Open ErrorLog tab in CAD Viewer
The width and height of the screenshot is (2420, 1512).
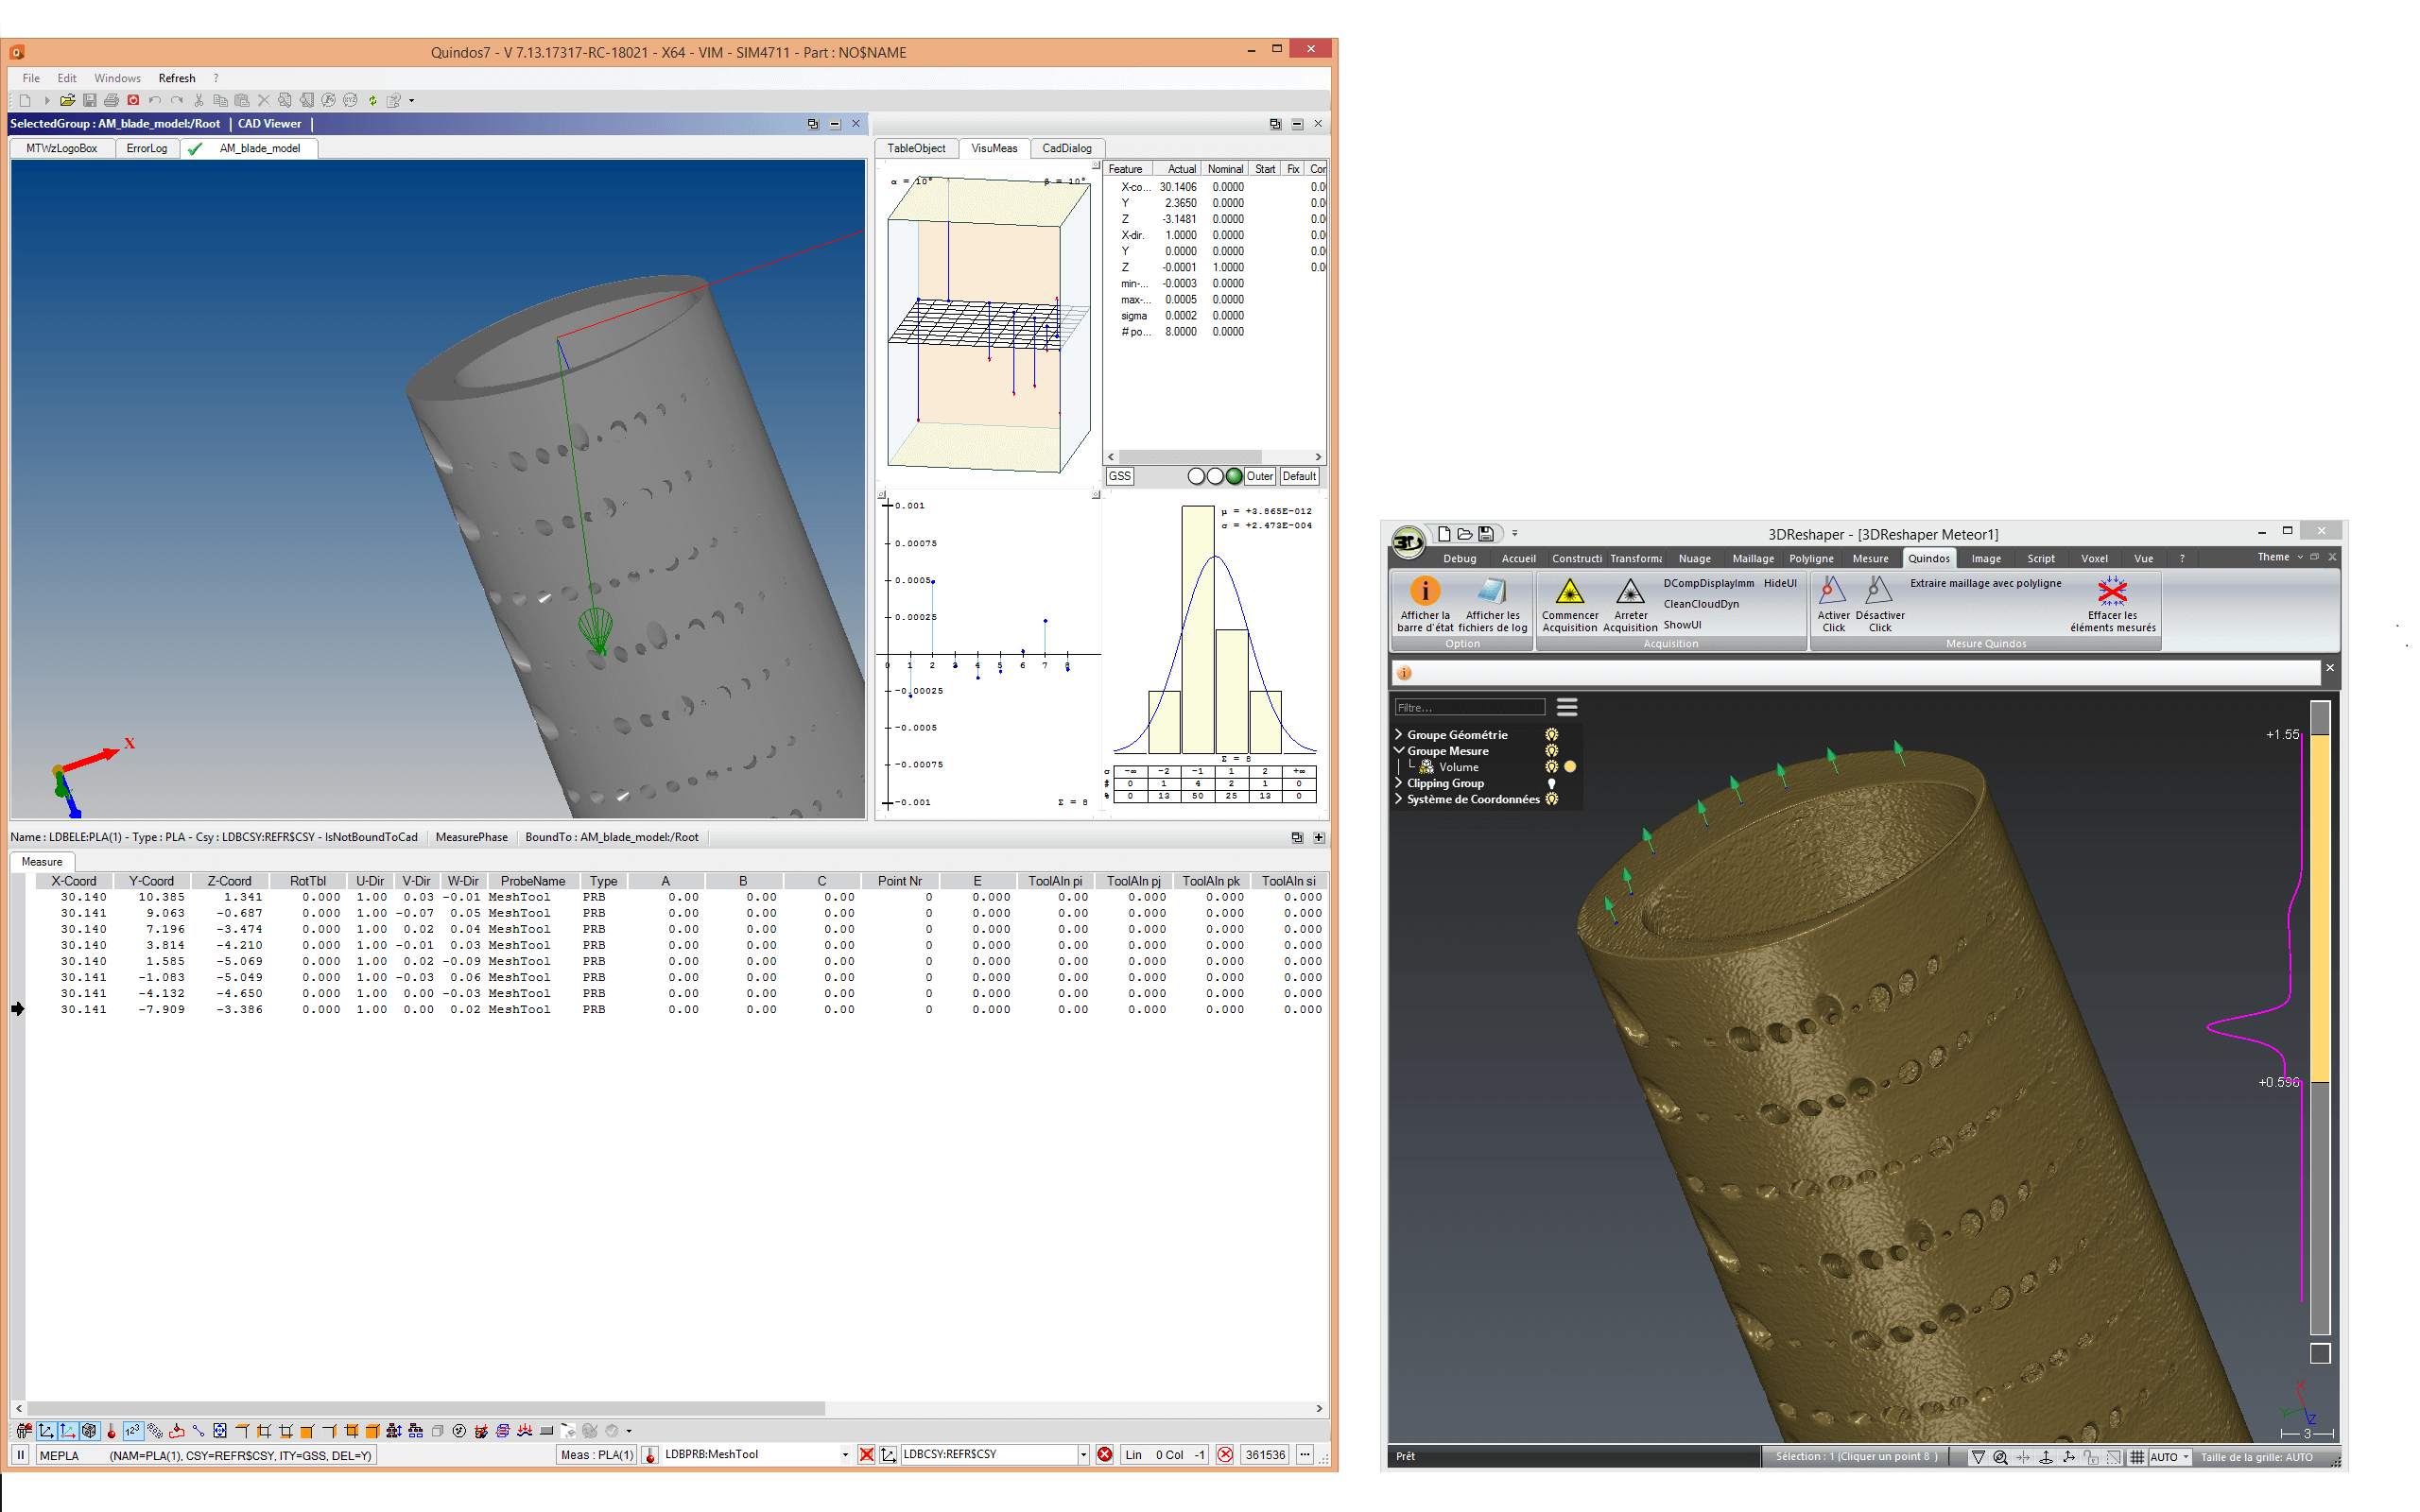pyautogui.click(x=147, y=148)
